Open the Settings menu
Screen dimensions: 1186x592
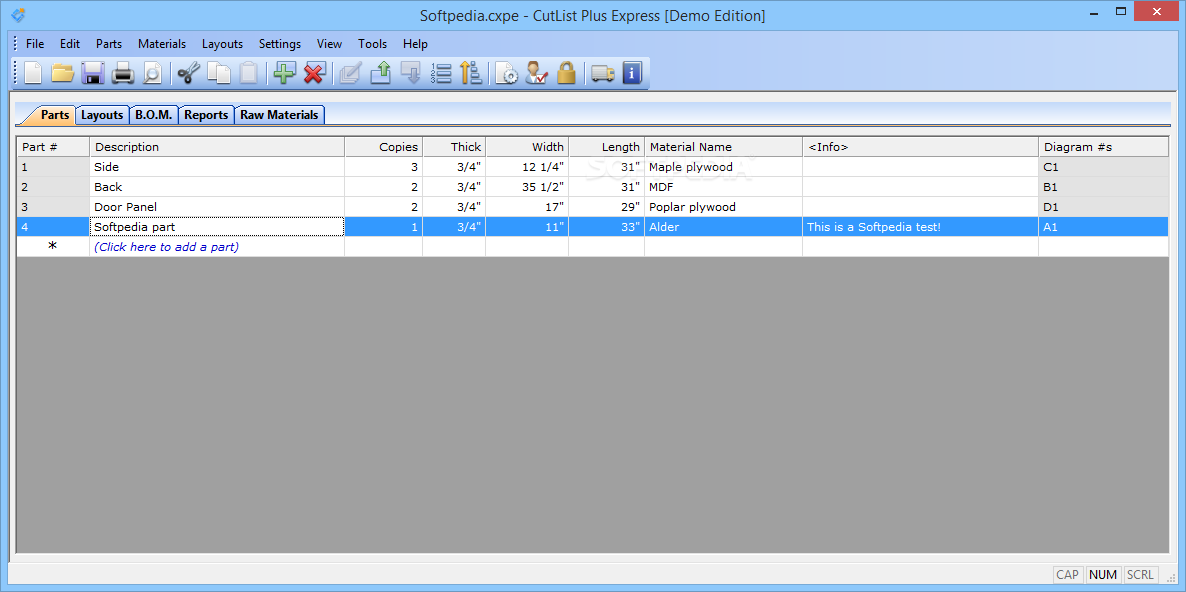pos(280,44)
